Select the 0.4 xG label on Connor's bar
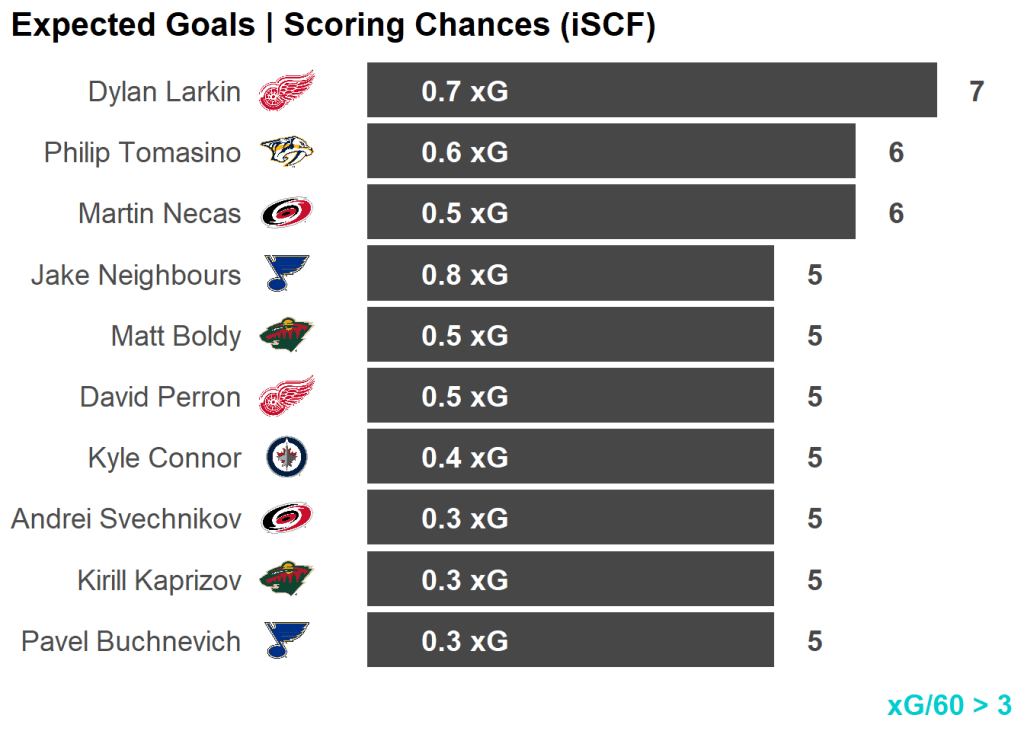Screen dimensions: 1024x731 point(465,458)
